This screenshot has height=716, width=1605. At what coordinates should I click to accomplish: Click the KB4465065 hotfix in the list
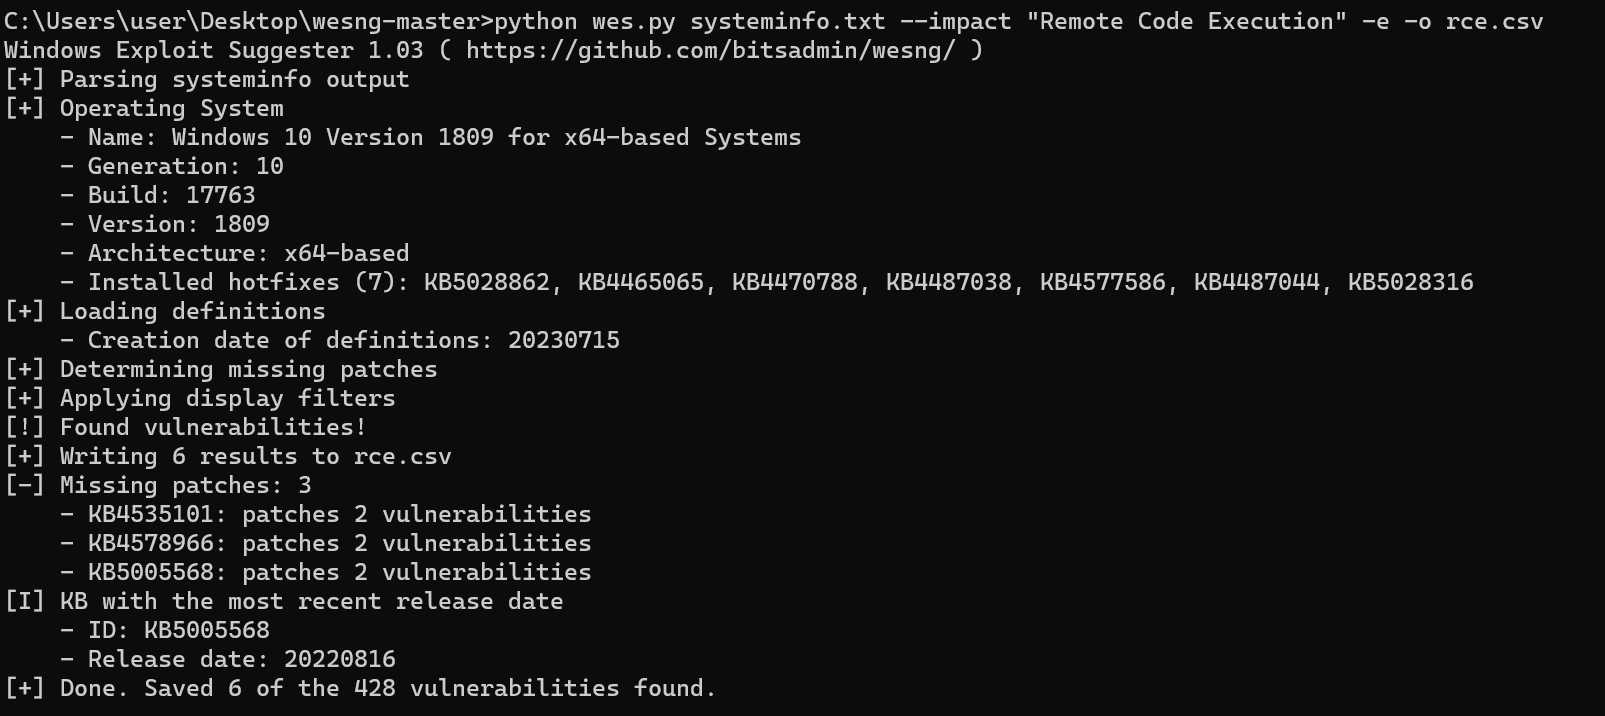pyautogui.click(x=641, y=282)
